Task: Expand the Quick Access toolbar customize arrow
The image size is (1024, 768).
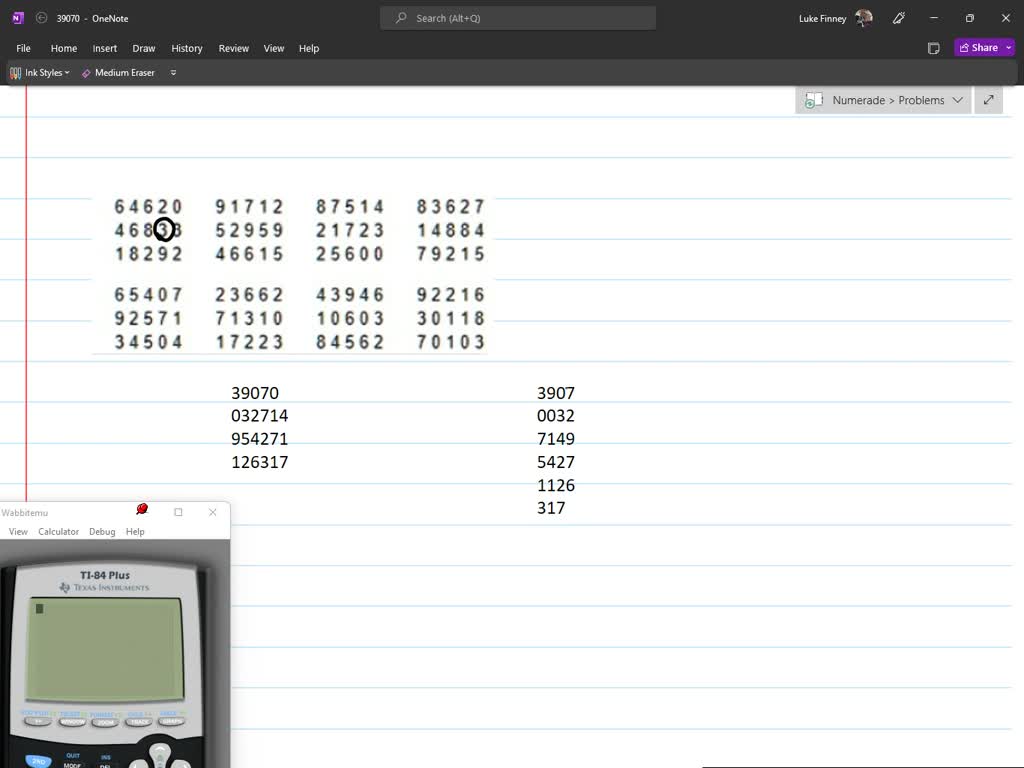Action: click(173, 73)
